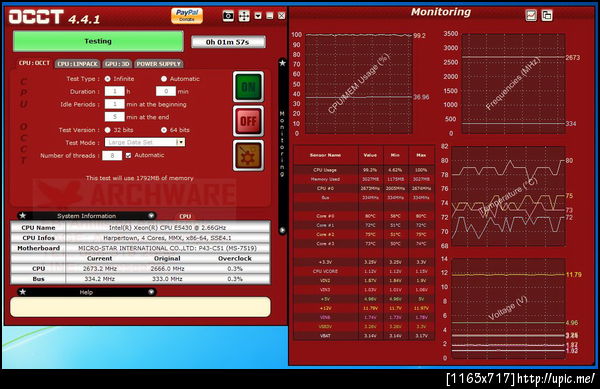Click the Temperature (°C) graph
Image resolution: width=600 pixels, height=389 pixels.
point(508,196)
